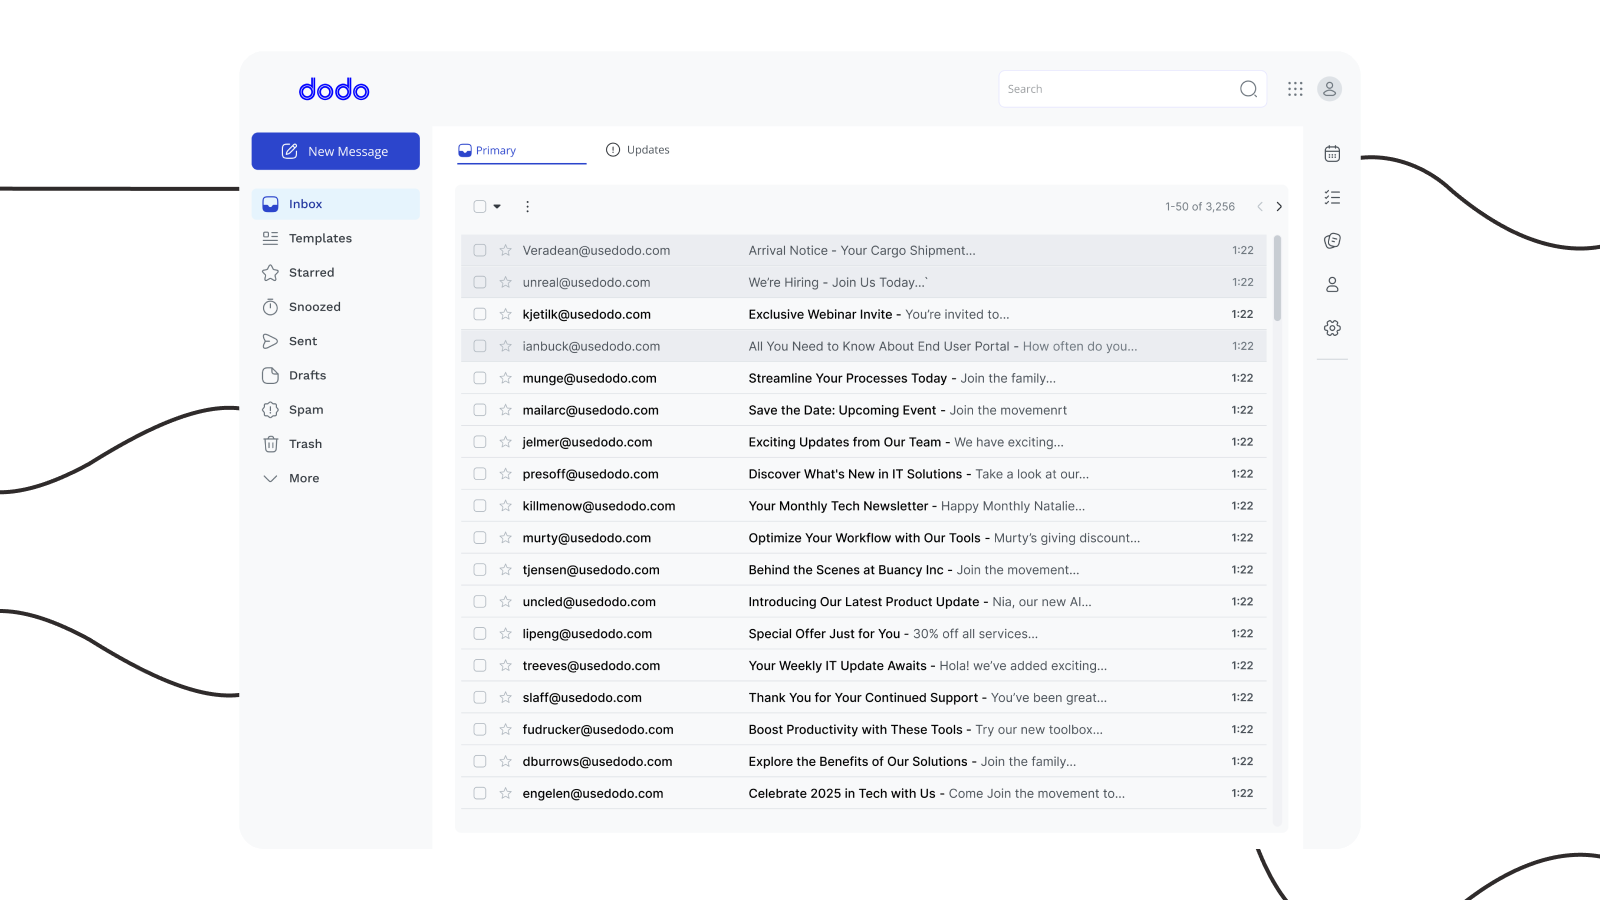Select all emails with the header checkbox
Image resolution: width=1600 pixels, height=900 pixels.
pyautogui.click(x=479, y=206)
